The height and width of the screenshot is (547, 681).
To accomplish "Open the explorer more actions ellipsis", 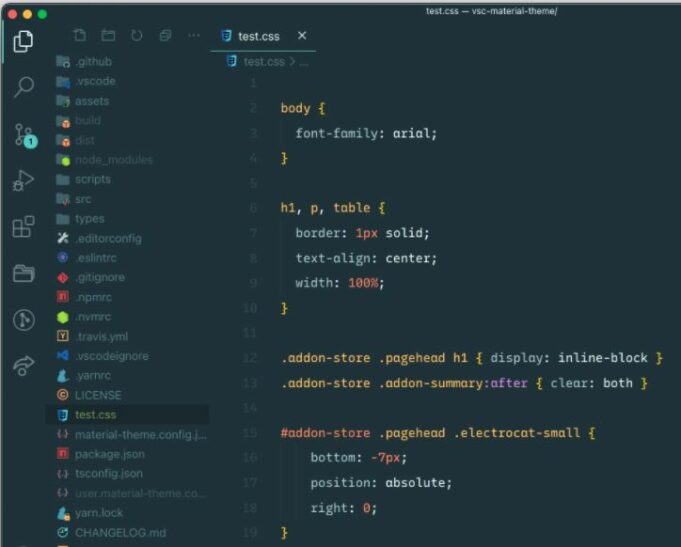I will coord(194,36).
